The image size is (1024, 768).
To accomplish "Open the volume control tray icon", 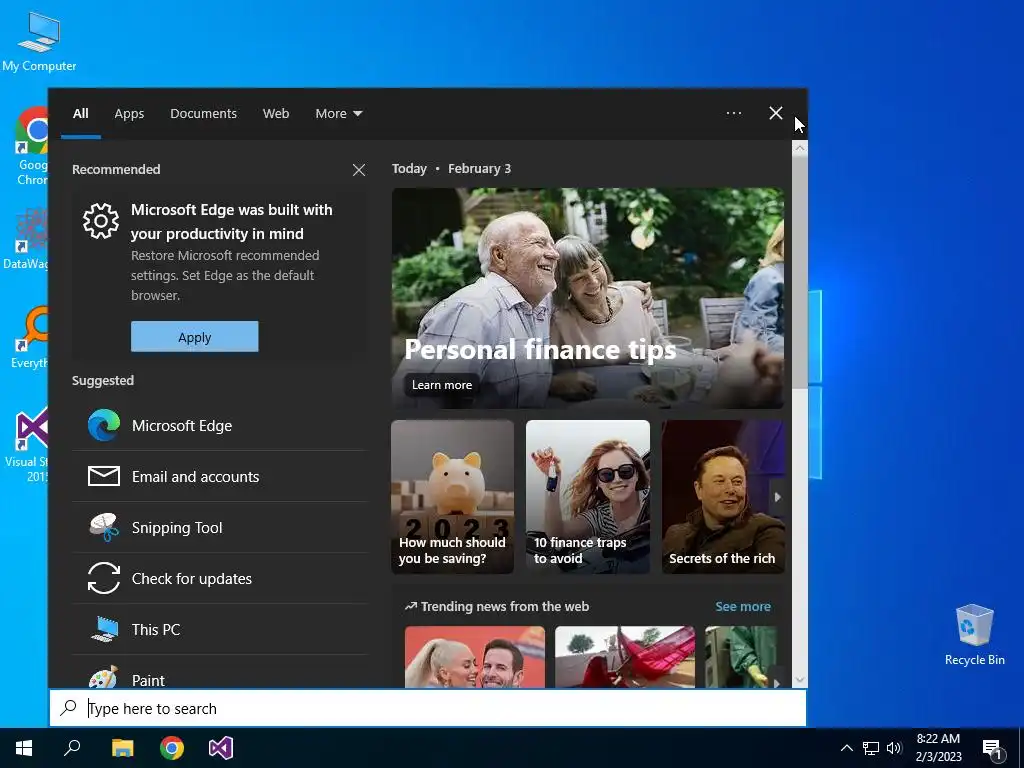I will [894, 748].
